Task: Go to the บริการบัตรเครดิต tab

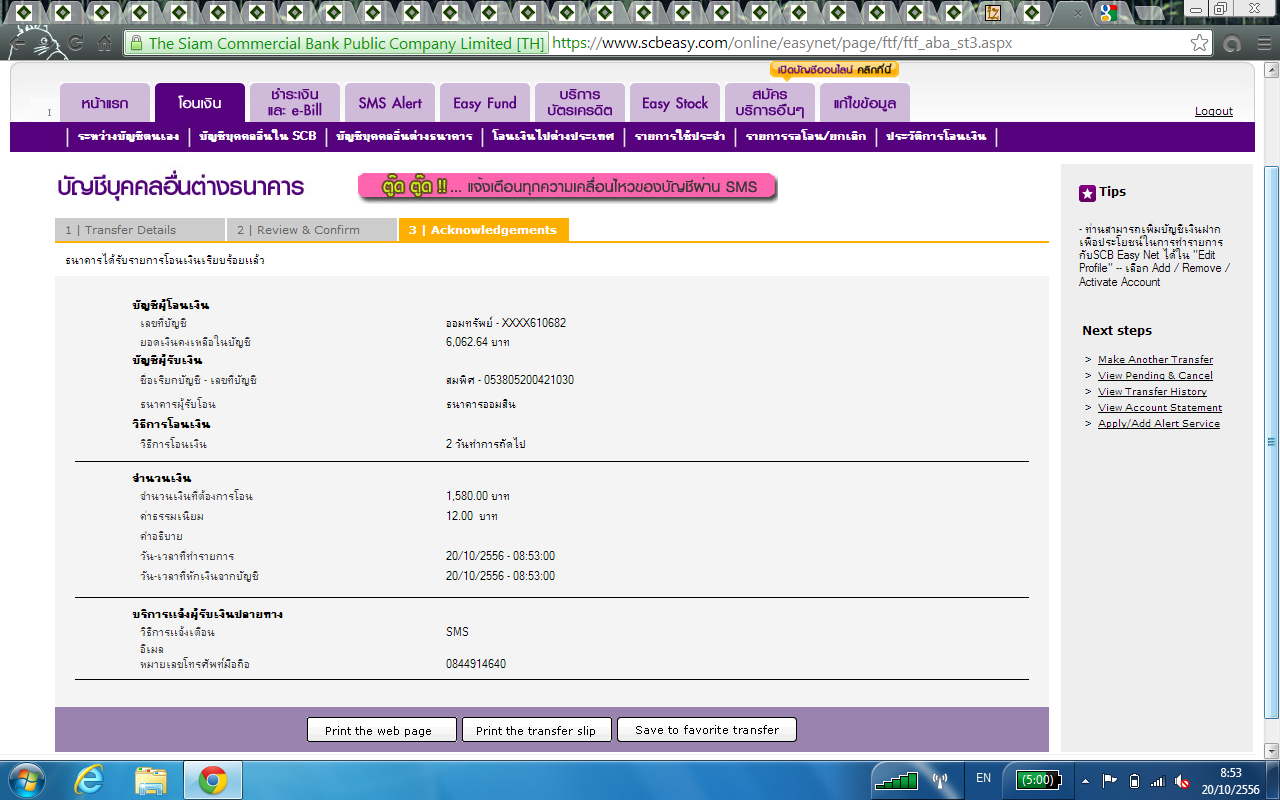Action: 579,103
